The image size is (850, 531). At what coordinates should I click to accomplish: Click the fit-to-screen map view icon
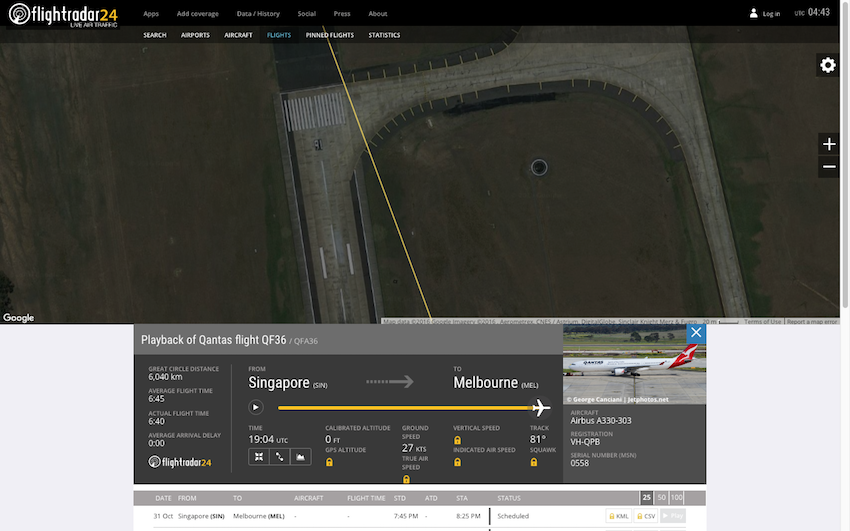[259, 457]
